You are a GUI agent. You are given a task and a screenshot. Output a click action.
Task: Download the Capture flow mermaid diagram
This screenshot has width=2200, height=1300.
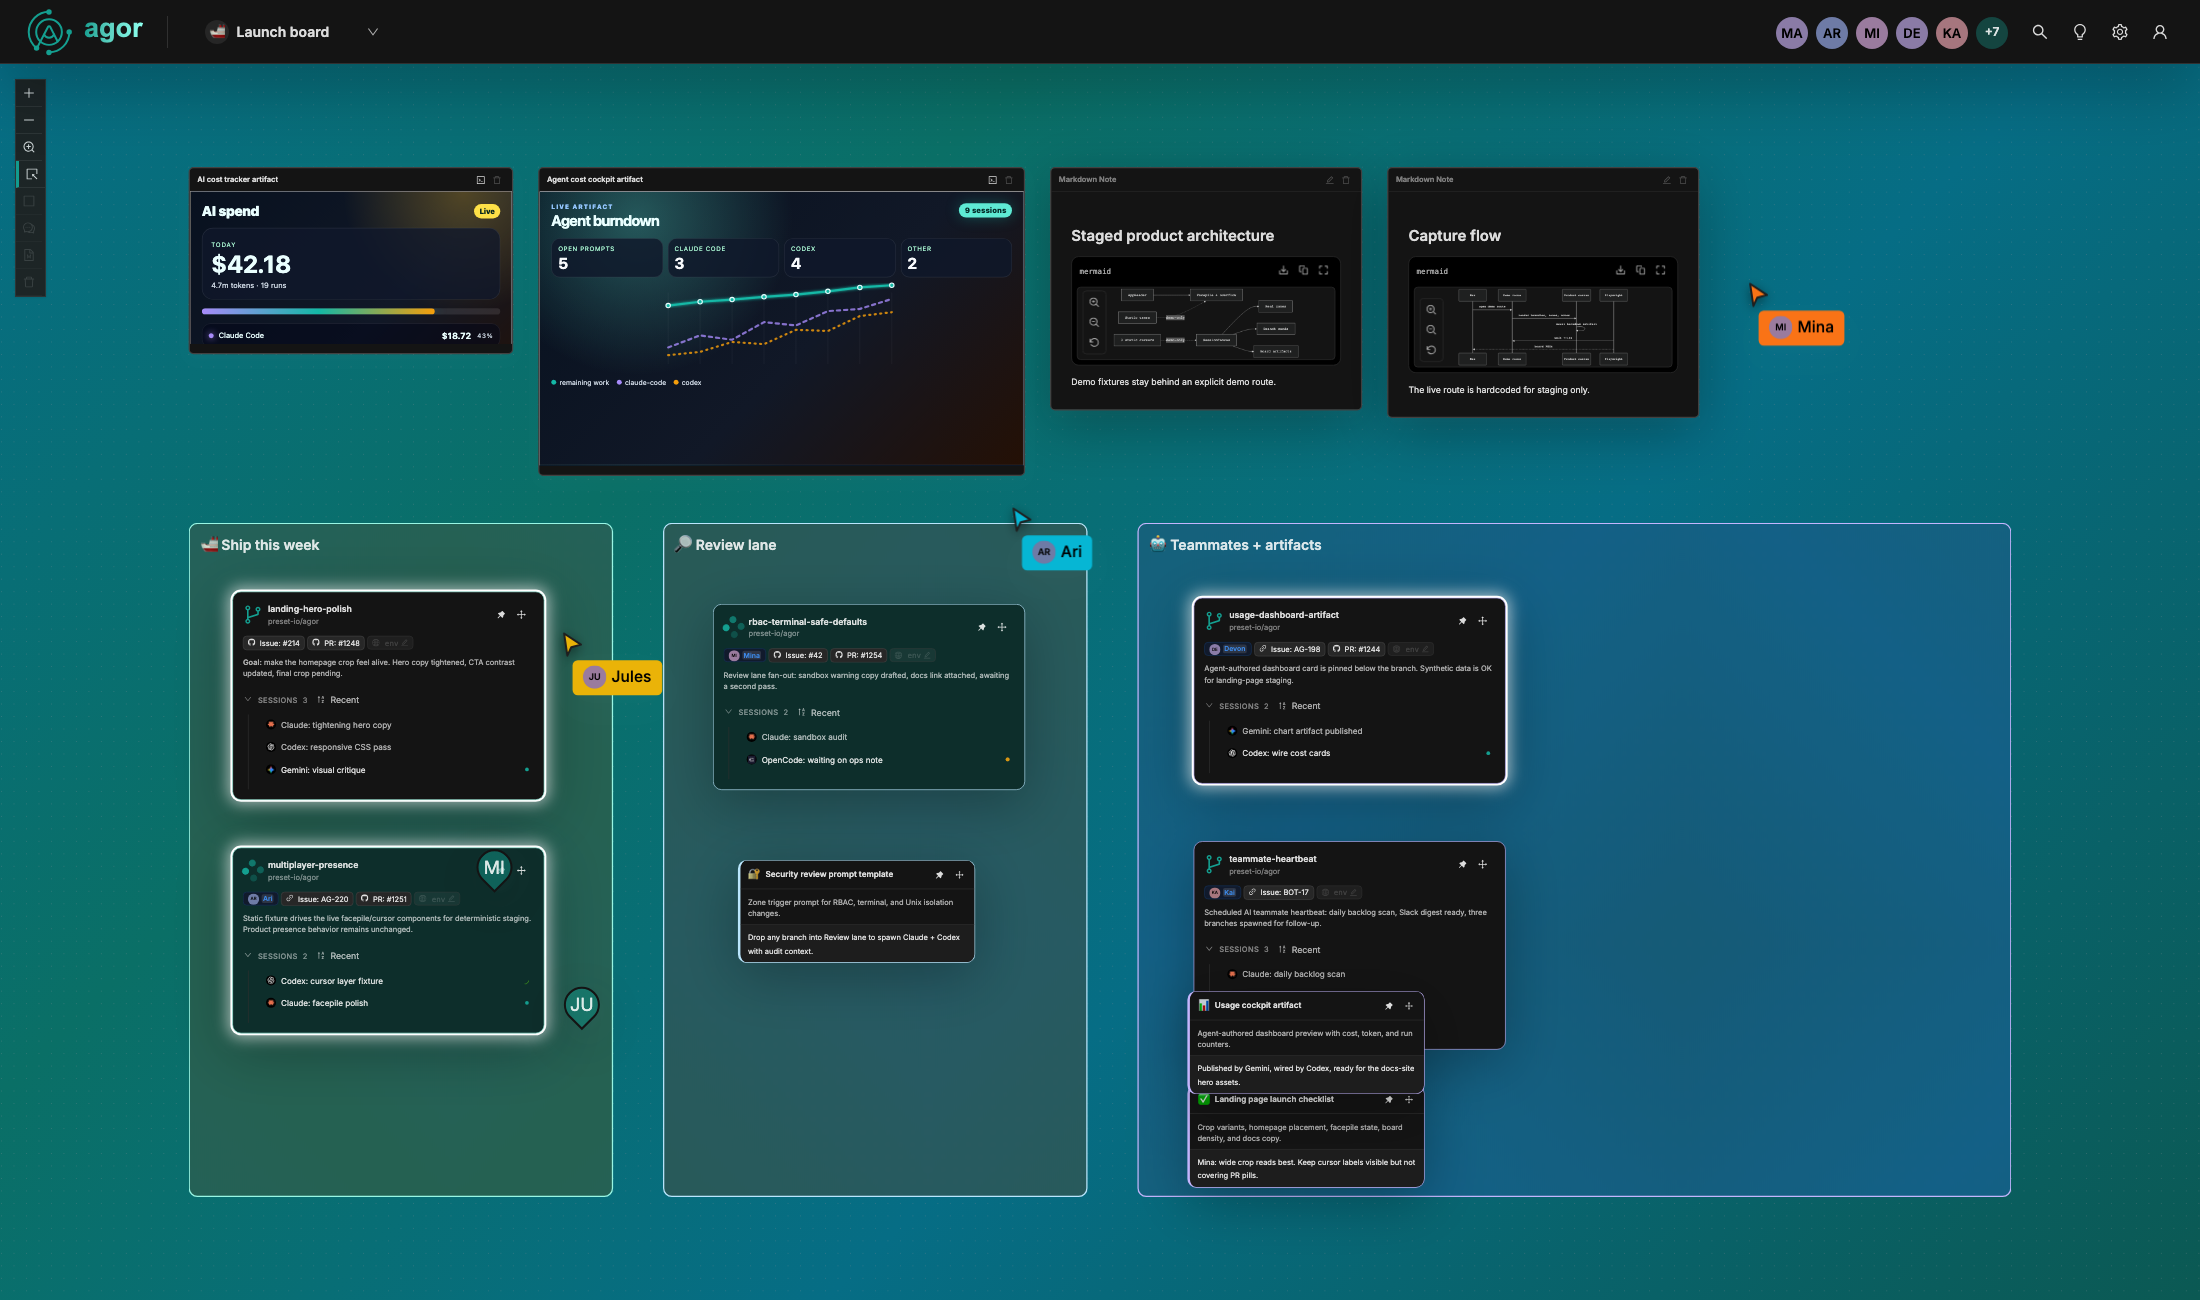click(x=1620, y=270)
